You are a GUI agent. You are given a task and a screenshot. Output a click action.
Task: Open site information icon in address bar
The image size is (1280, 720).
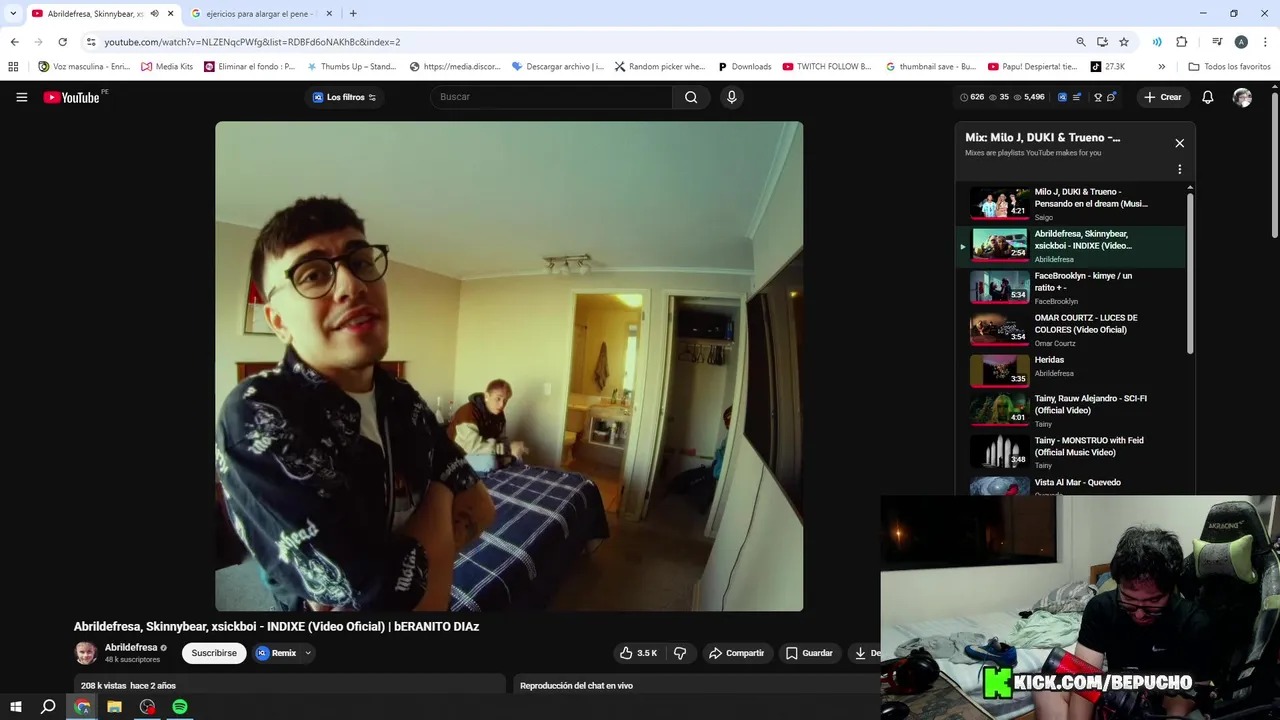[91, 42]
